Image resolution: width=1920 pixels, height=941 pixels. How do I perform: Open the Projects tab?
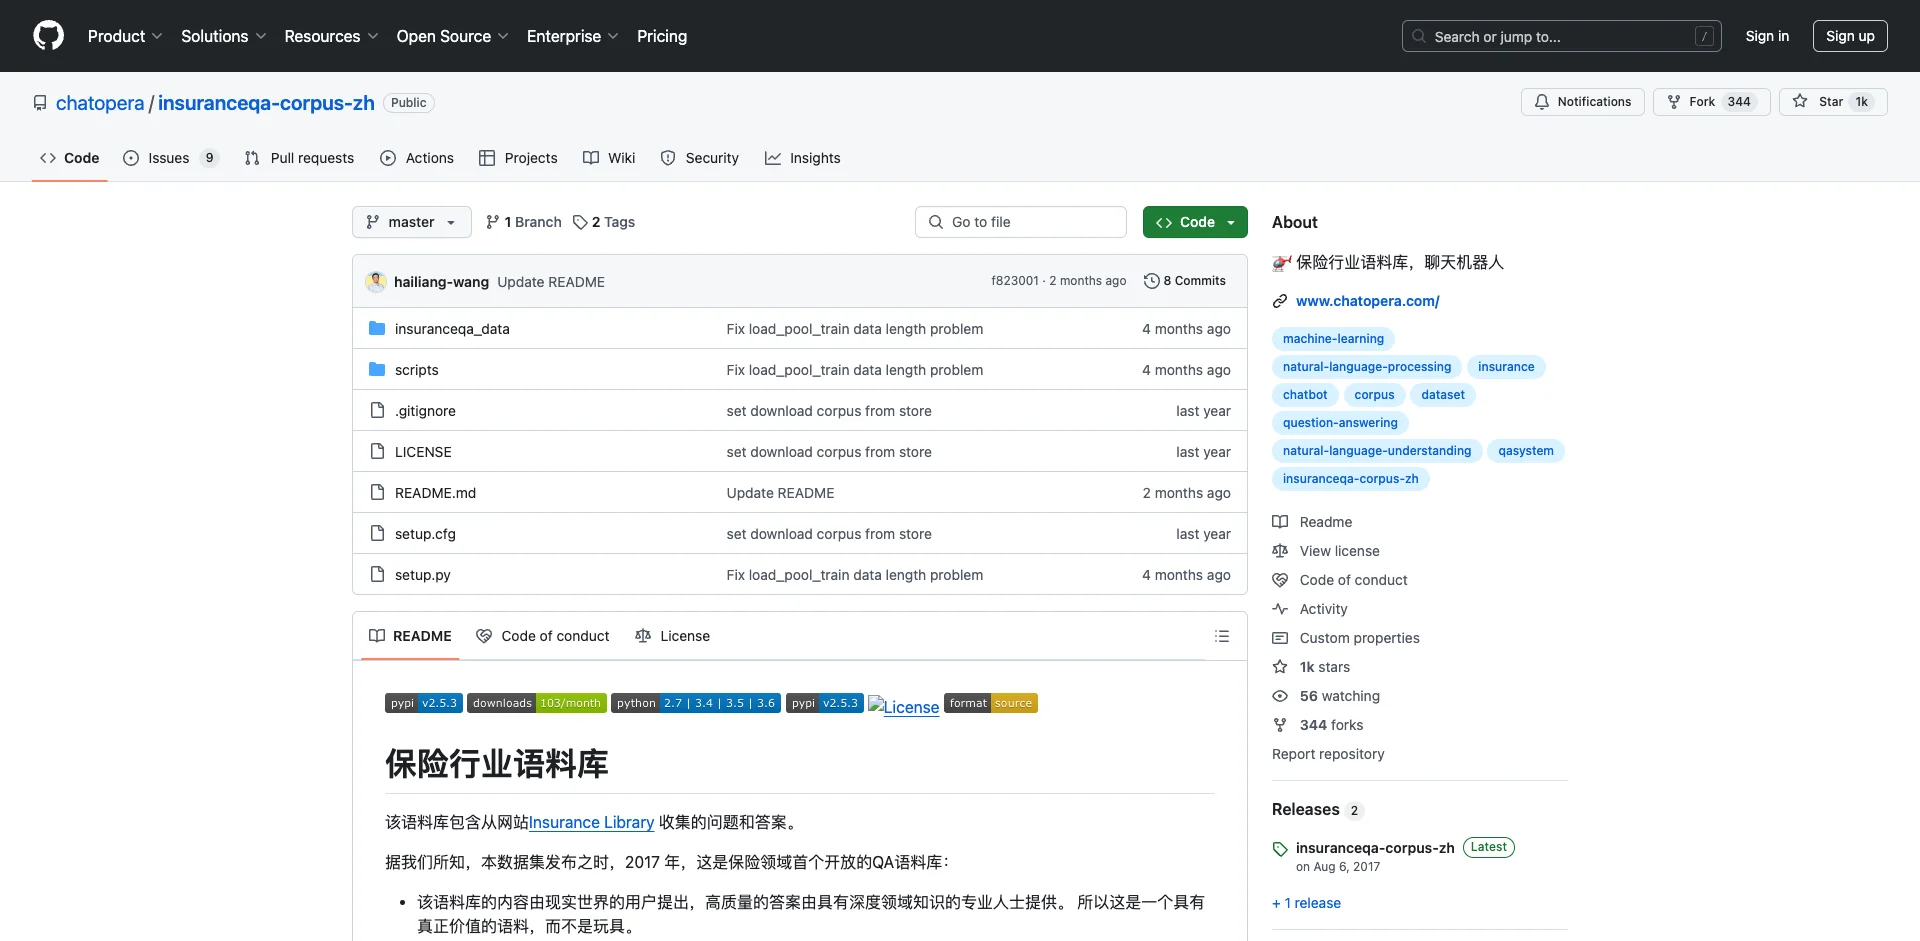518,158
